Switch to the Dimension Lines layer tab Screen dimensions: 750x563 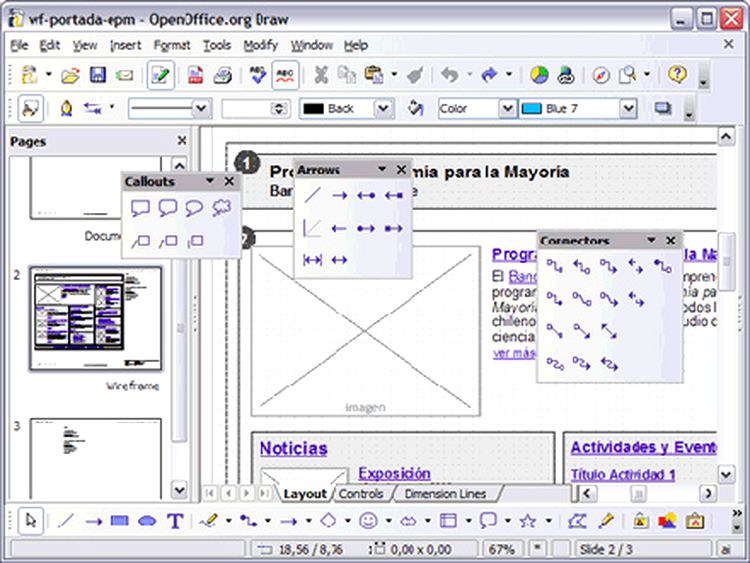[x=445, y=494]
